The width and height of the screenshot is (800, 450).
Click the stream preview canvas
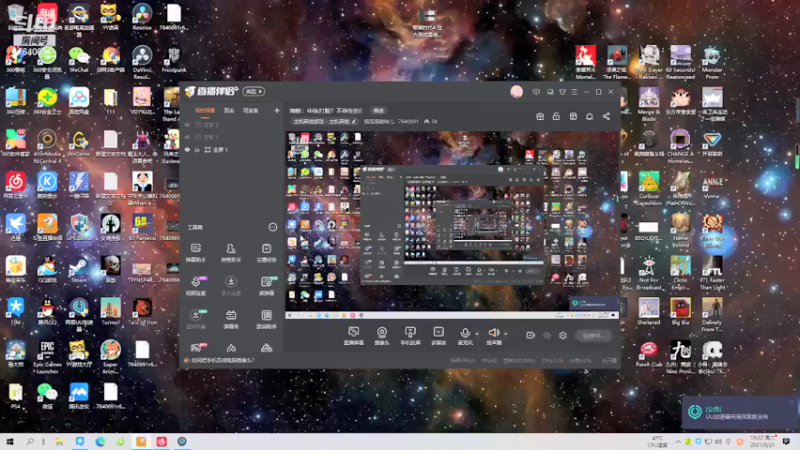[452, 225]
